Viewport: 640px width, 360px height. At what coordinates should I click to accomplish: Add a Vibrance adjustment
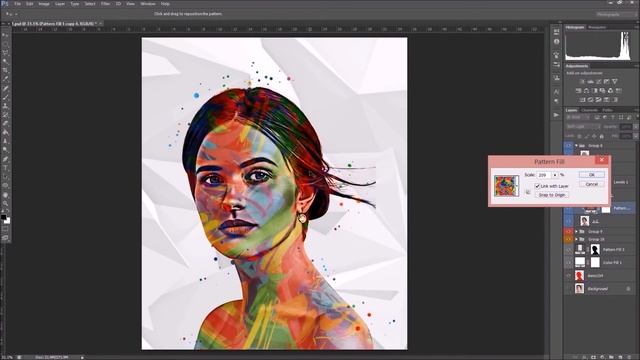pos(615,81)
